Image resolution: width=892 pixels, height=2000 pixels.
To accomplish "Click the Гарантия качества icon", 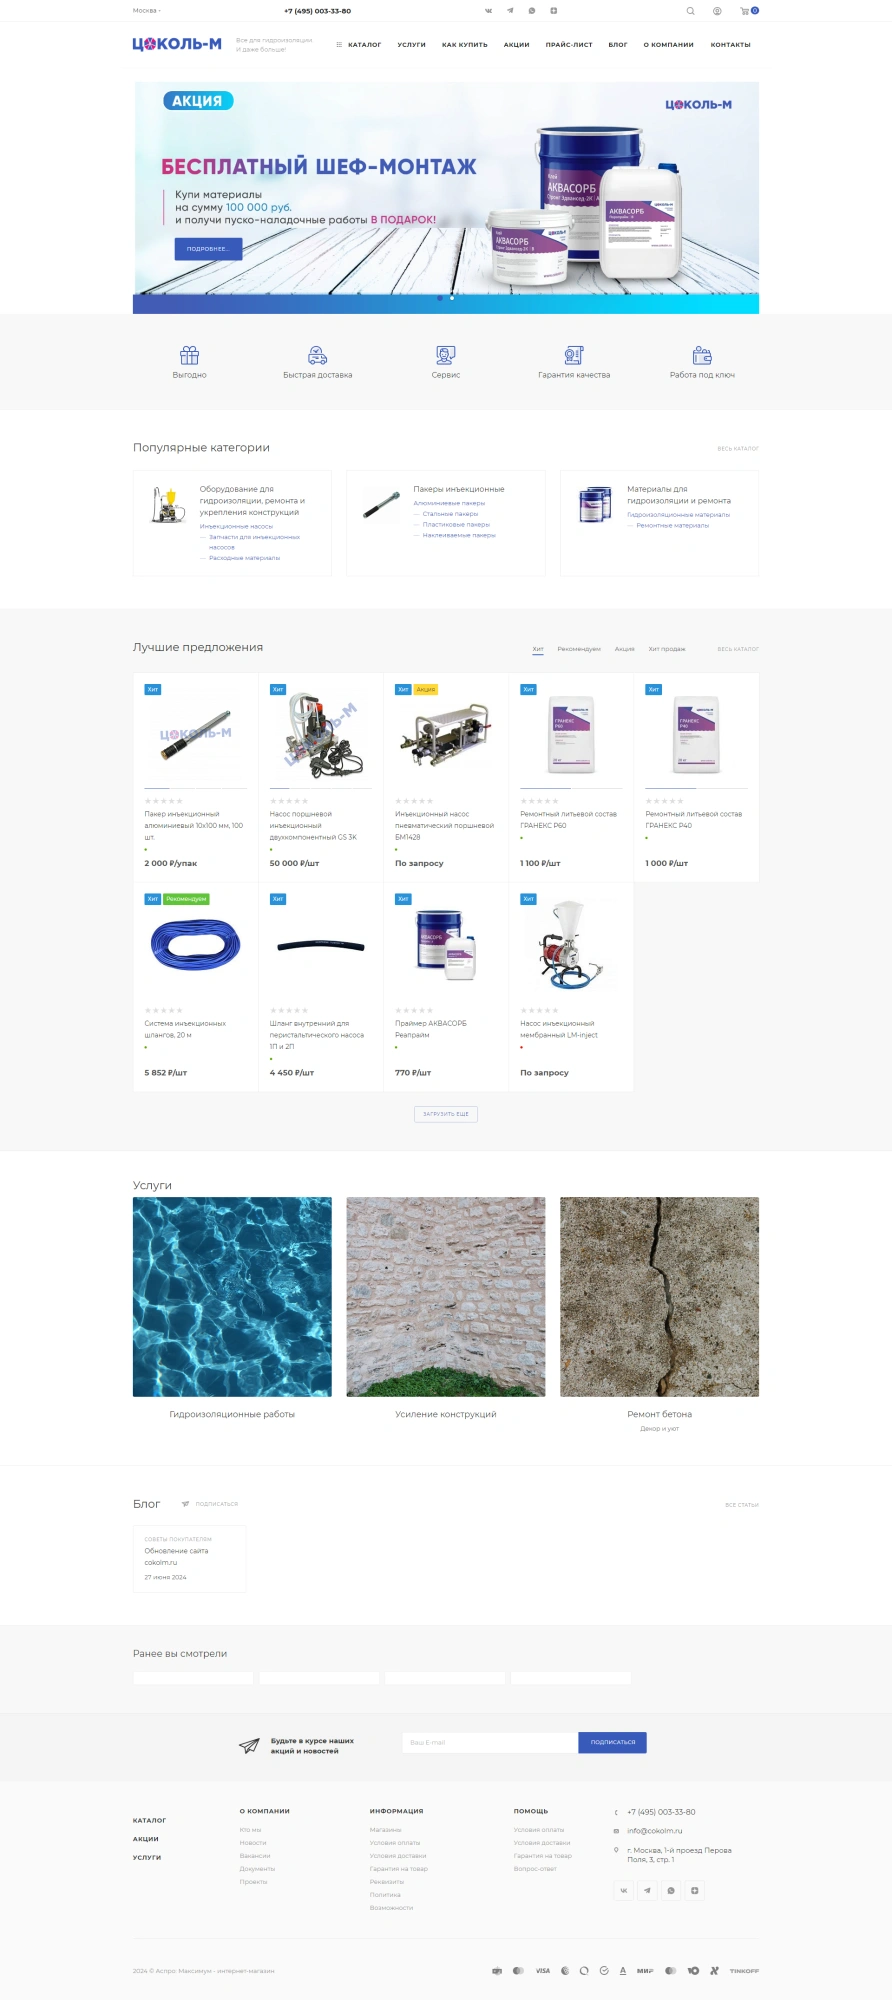I will (x=574, y=355).
